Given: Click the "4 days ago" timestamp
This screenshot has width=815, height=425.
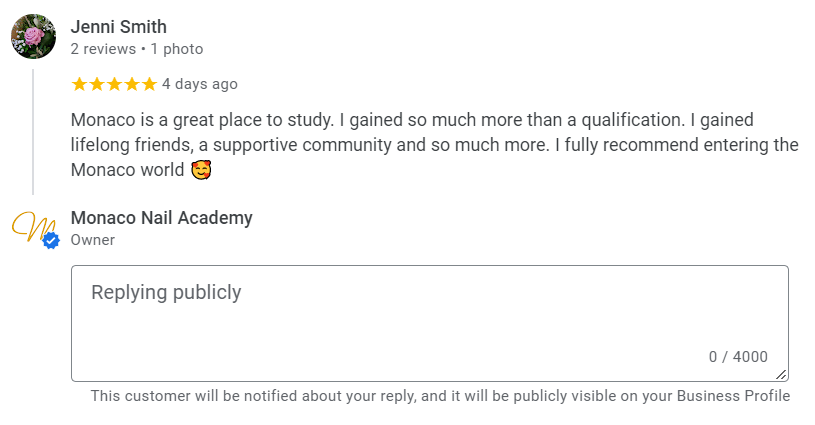Looking at the screenshot, I should 200,84.
